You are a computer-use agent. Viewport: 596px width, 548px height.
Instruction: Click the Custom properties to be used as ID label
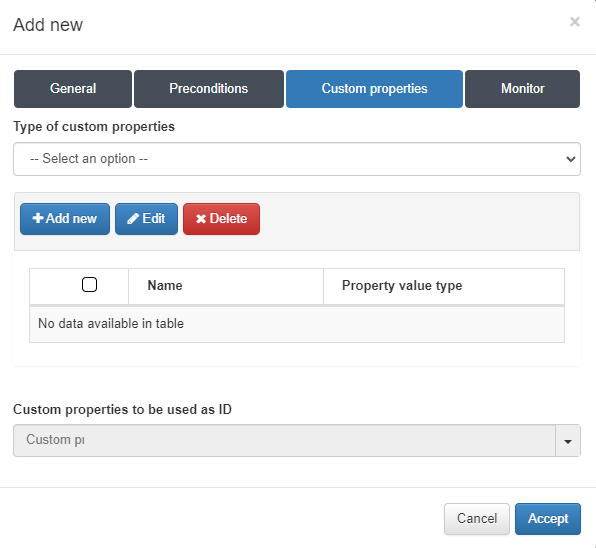point(122,409)
